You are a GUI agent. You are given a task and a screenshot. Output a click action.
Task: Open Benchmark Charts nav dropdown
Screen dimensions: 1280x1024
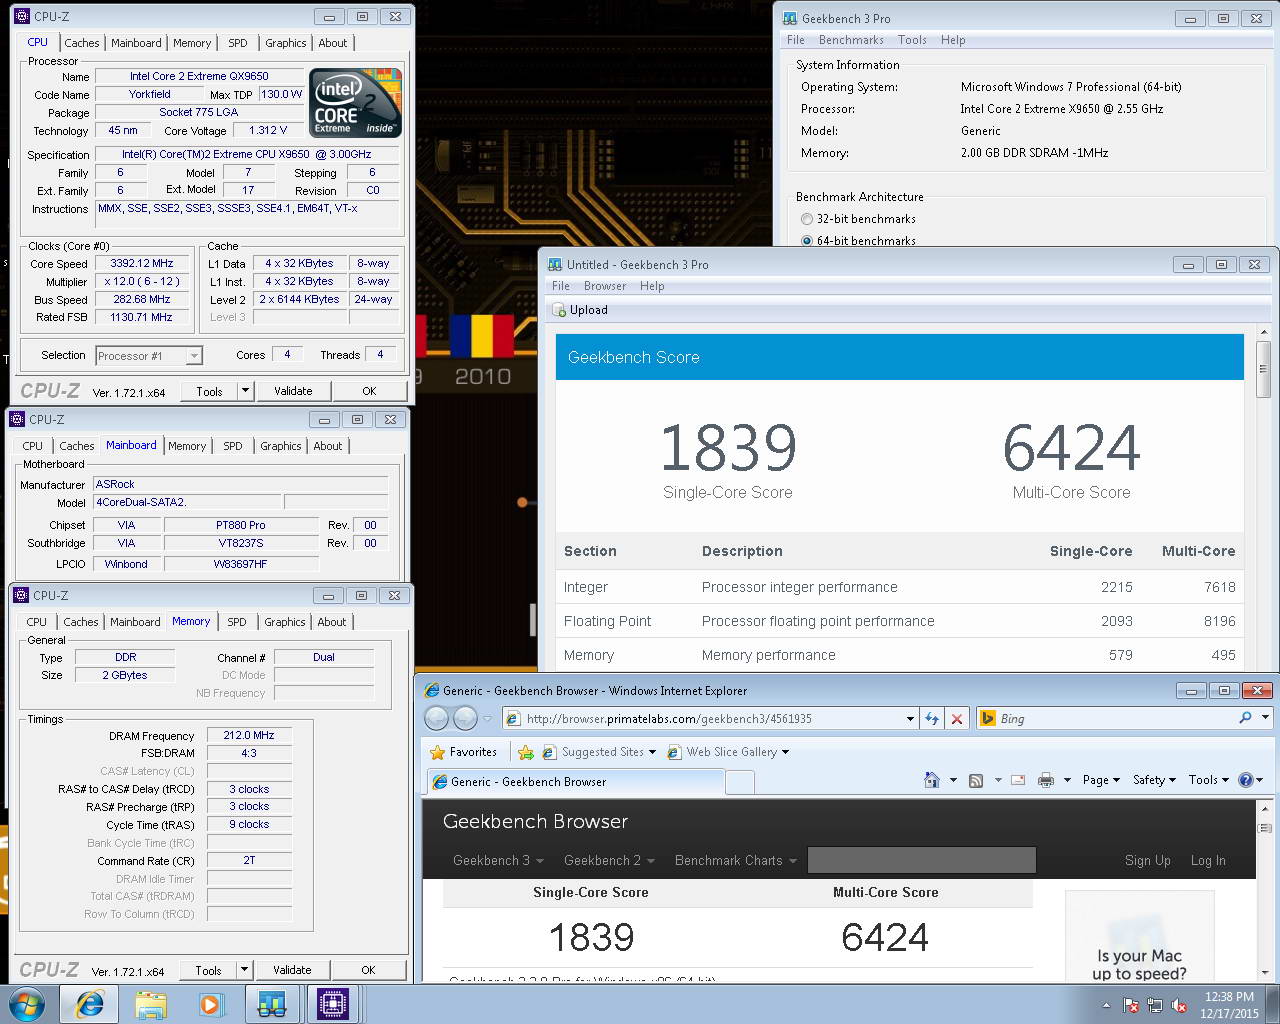pyautogui.click(x=736, y=860)
